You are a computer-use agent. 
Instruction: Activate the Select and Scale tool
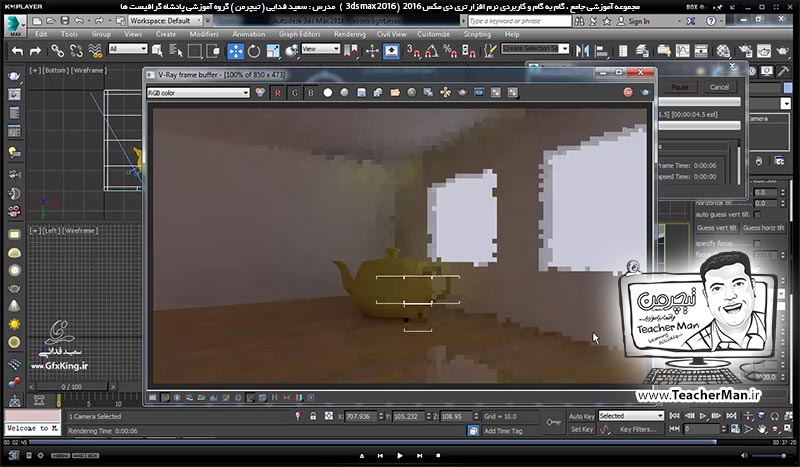[273, 51]
